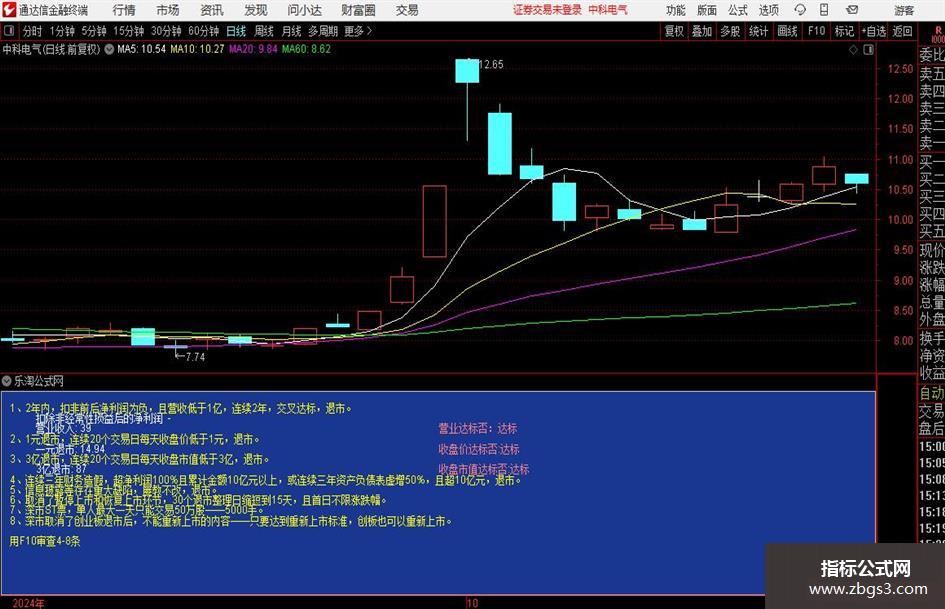Image resolution: width=945 pixels, height=609 pixels.
Task: Click the 叠加 overlay toolbar button
Action: coord(702,31)
